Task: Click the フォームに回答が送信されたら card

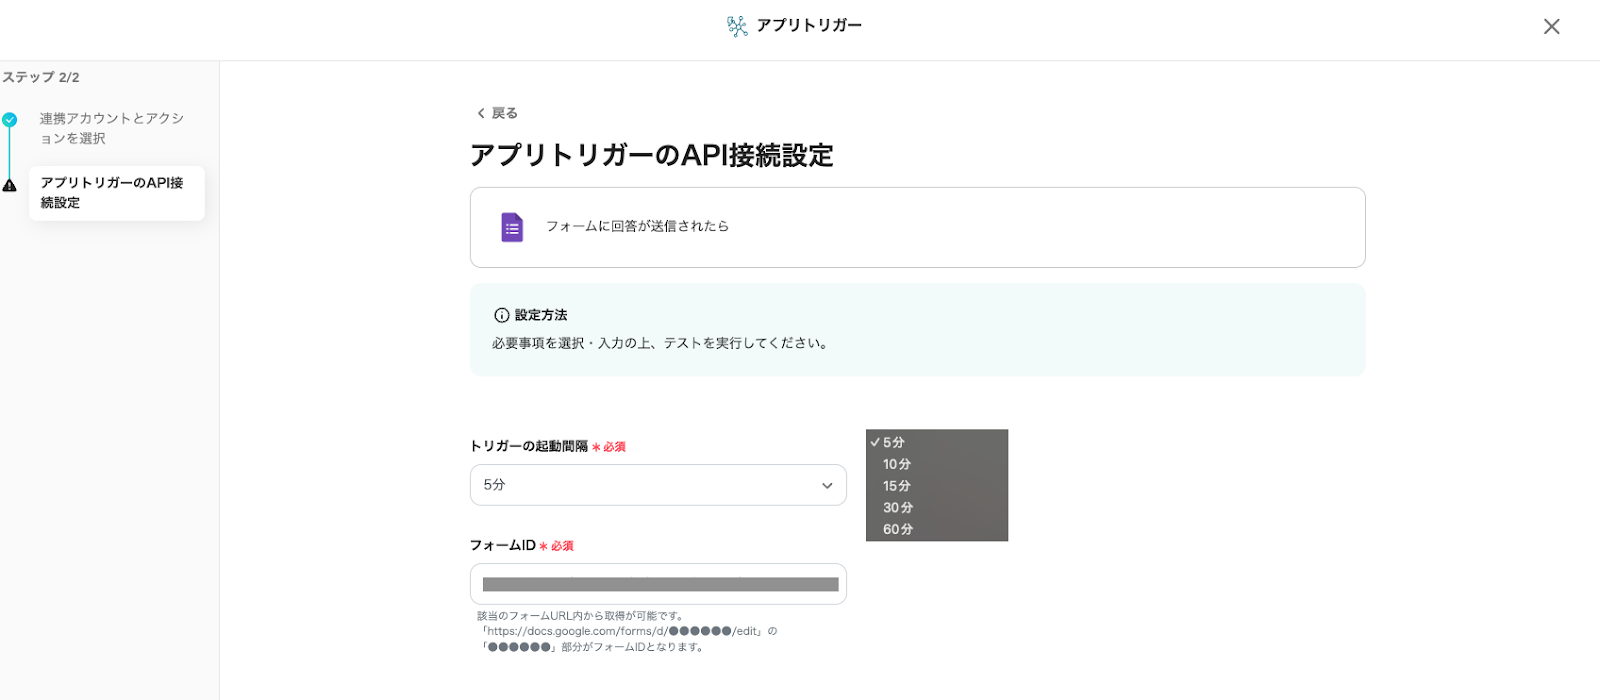Action: [x=917, y=227]
